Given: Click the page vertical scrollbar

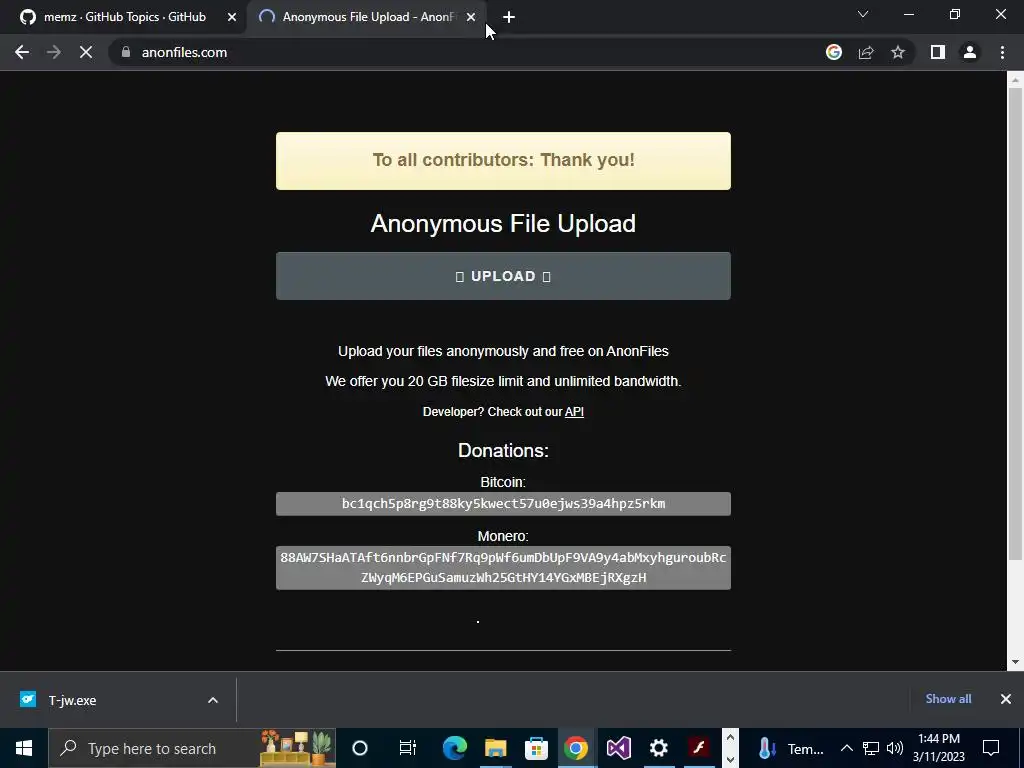Looking at the screenshot, I should click(x=1015, y=323).
